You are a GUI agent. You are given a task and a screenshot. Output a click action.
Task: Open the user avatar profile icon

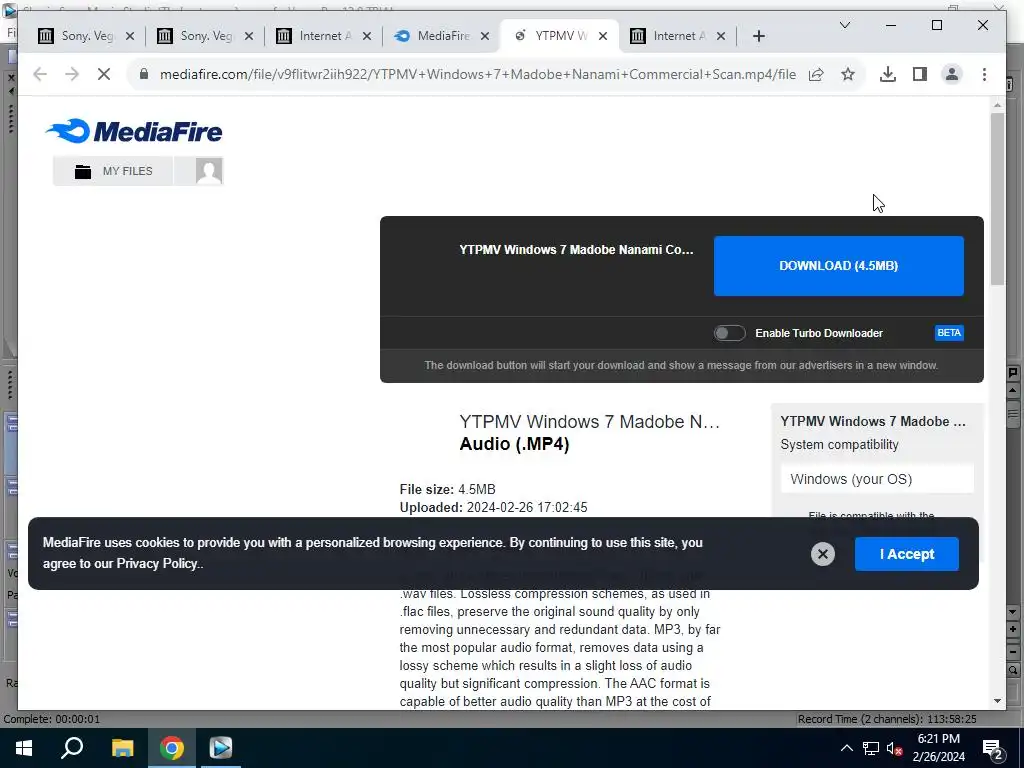(x=209, y=171)
